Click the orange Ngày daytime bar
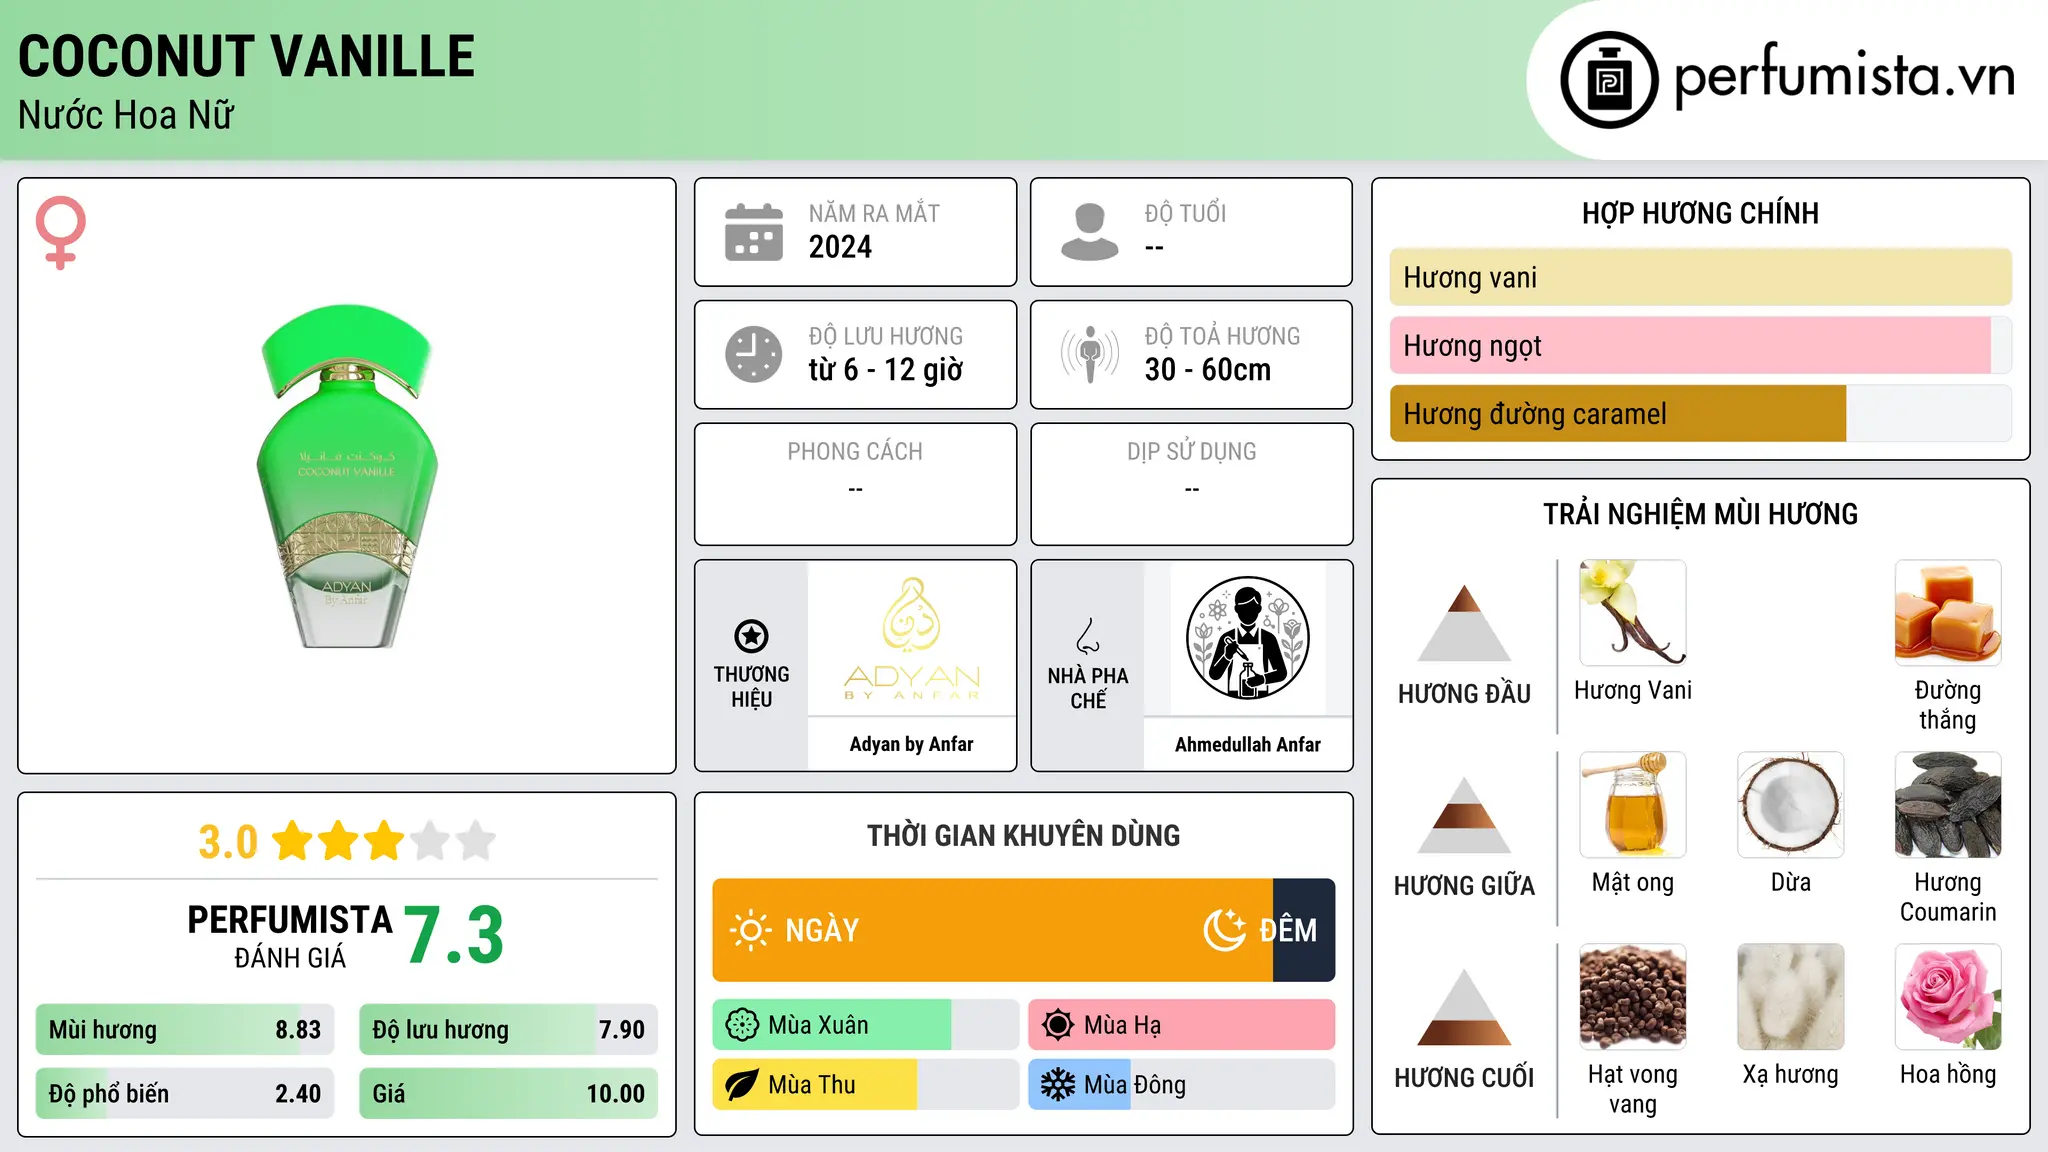 pos(993,930)
